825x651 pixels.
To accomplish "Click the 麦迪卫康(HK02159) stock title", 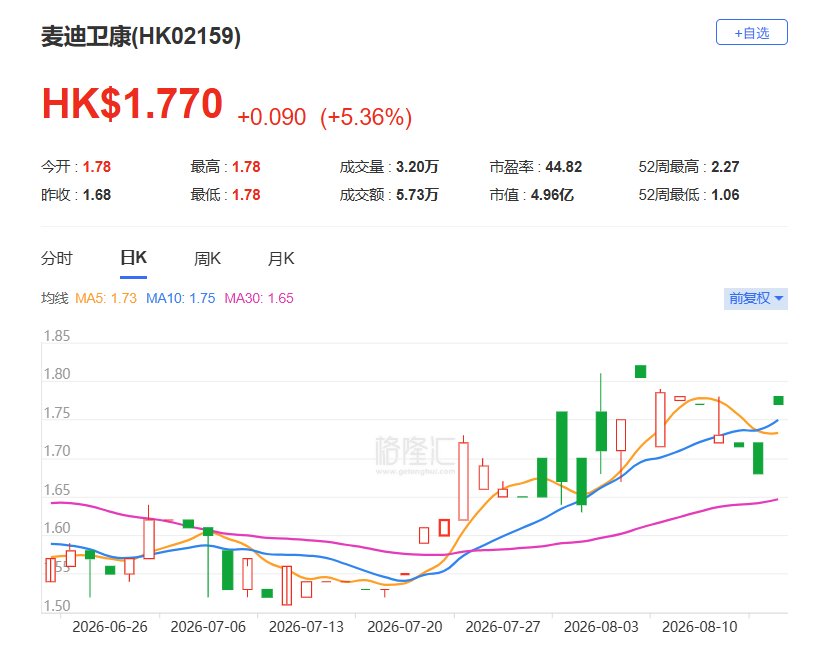I will pos(141,37).
